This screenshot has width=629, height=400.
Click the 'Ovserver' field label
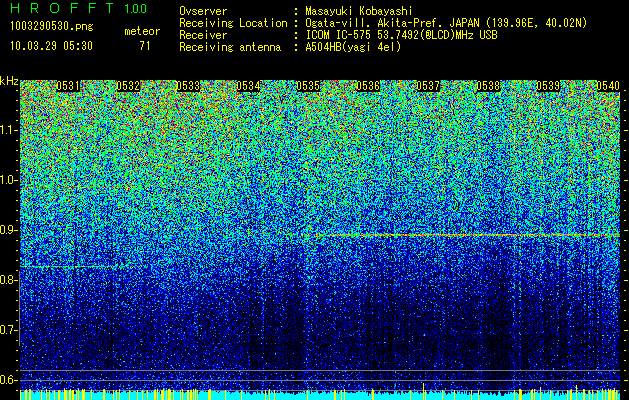tap(203, 11)
